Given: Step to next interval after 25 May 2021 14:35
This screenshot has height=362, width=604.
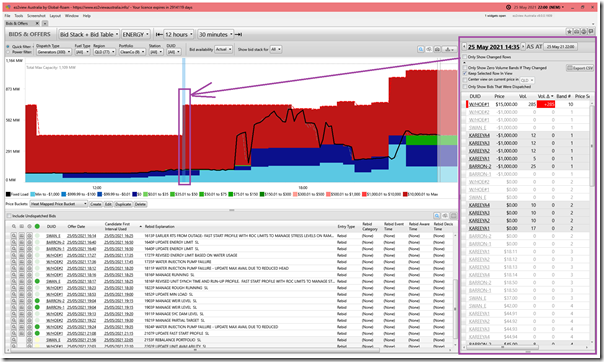Looking at the screenshot, I should coord(523,47).
